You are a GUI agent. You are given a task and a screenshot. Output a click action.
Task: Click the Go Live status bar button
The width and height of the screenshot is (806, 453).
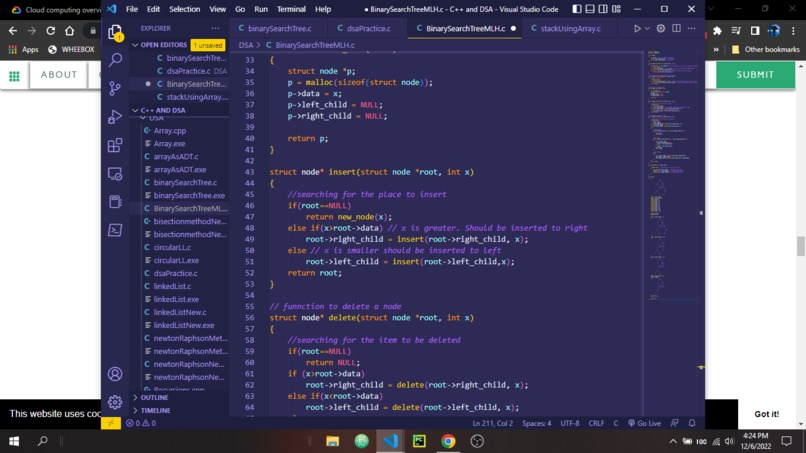(x=644, y=423)
